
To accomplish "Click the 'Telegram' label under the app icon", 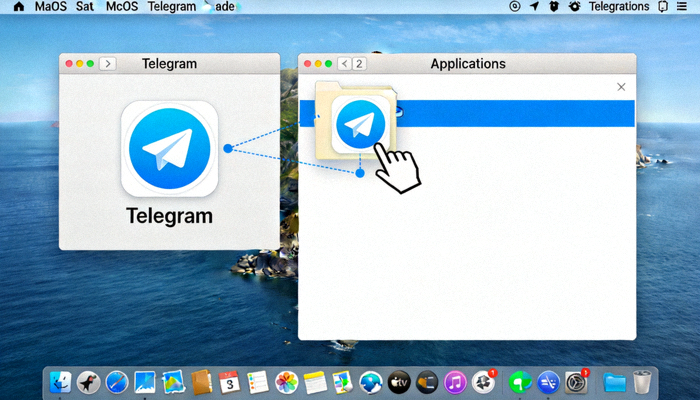I will 170,216.
